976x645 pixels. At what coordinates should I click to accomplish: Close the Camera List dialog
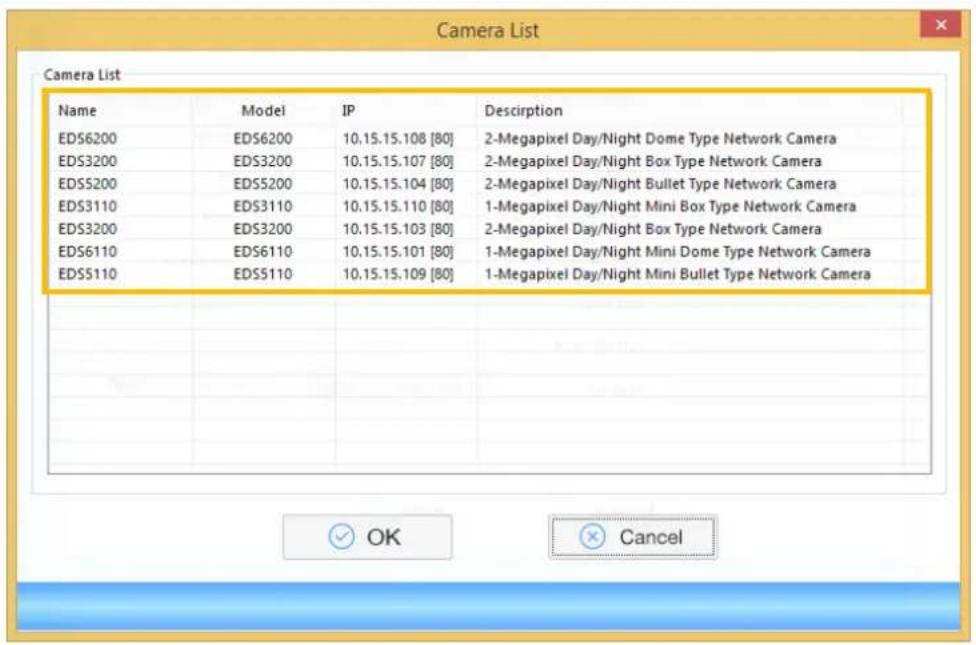(941, 25)
